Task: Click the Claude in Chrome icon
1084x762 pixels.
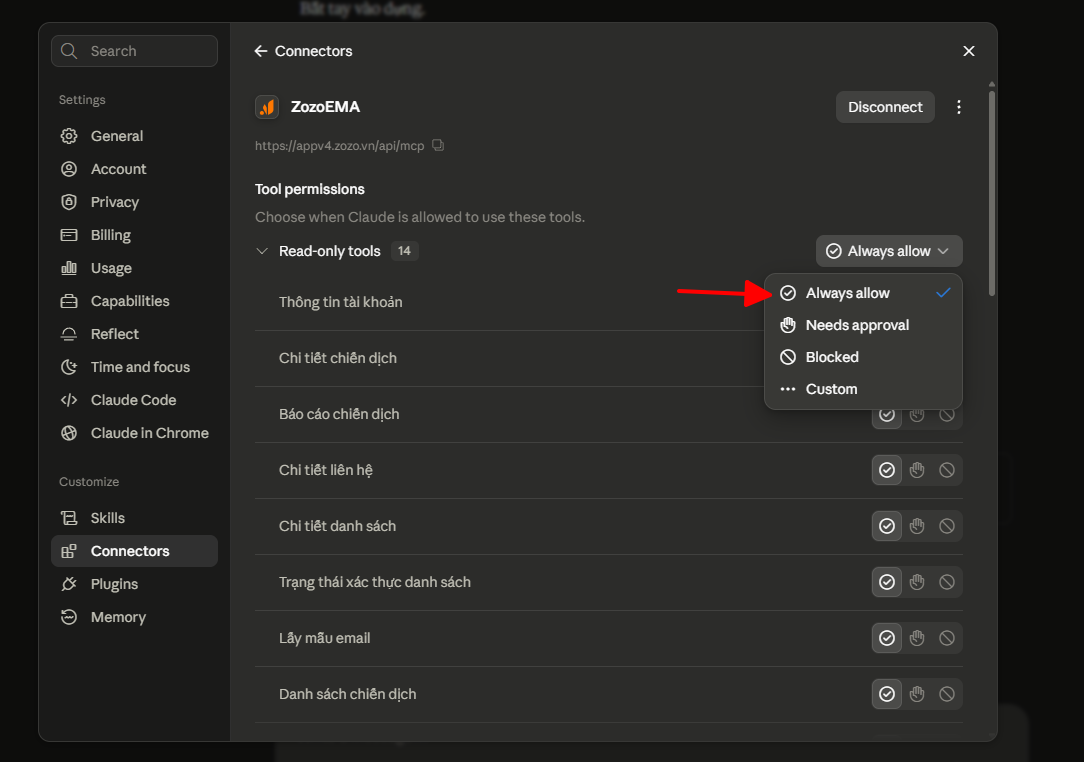Action: (x=69, y=434)
